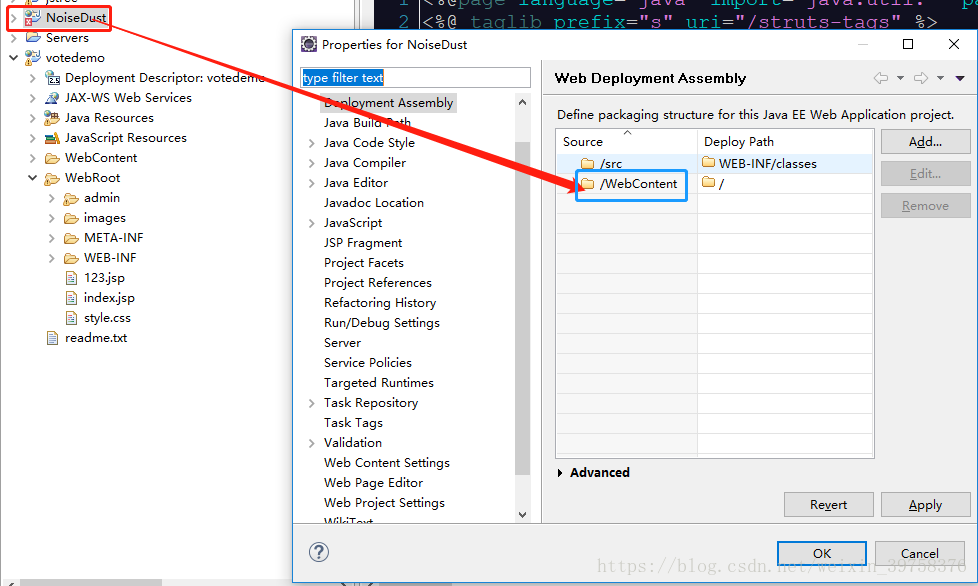978x586 pixels.
Task: Click the Apply button
Action: [926, 504]
